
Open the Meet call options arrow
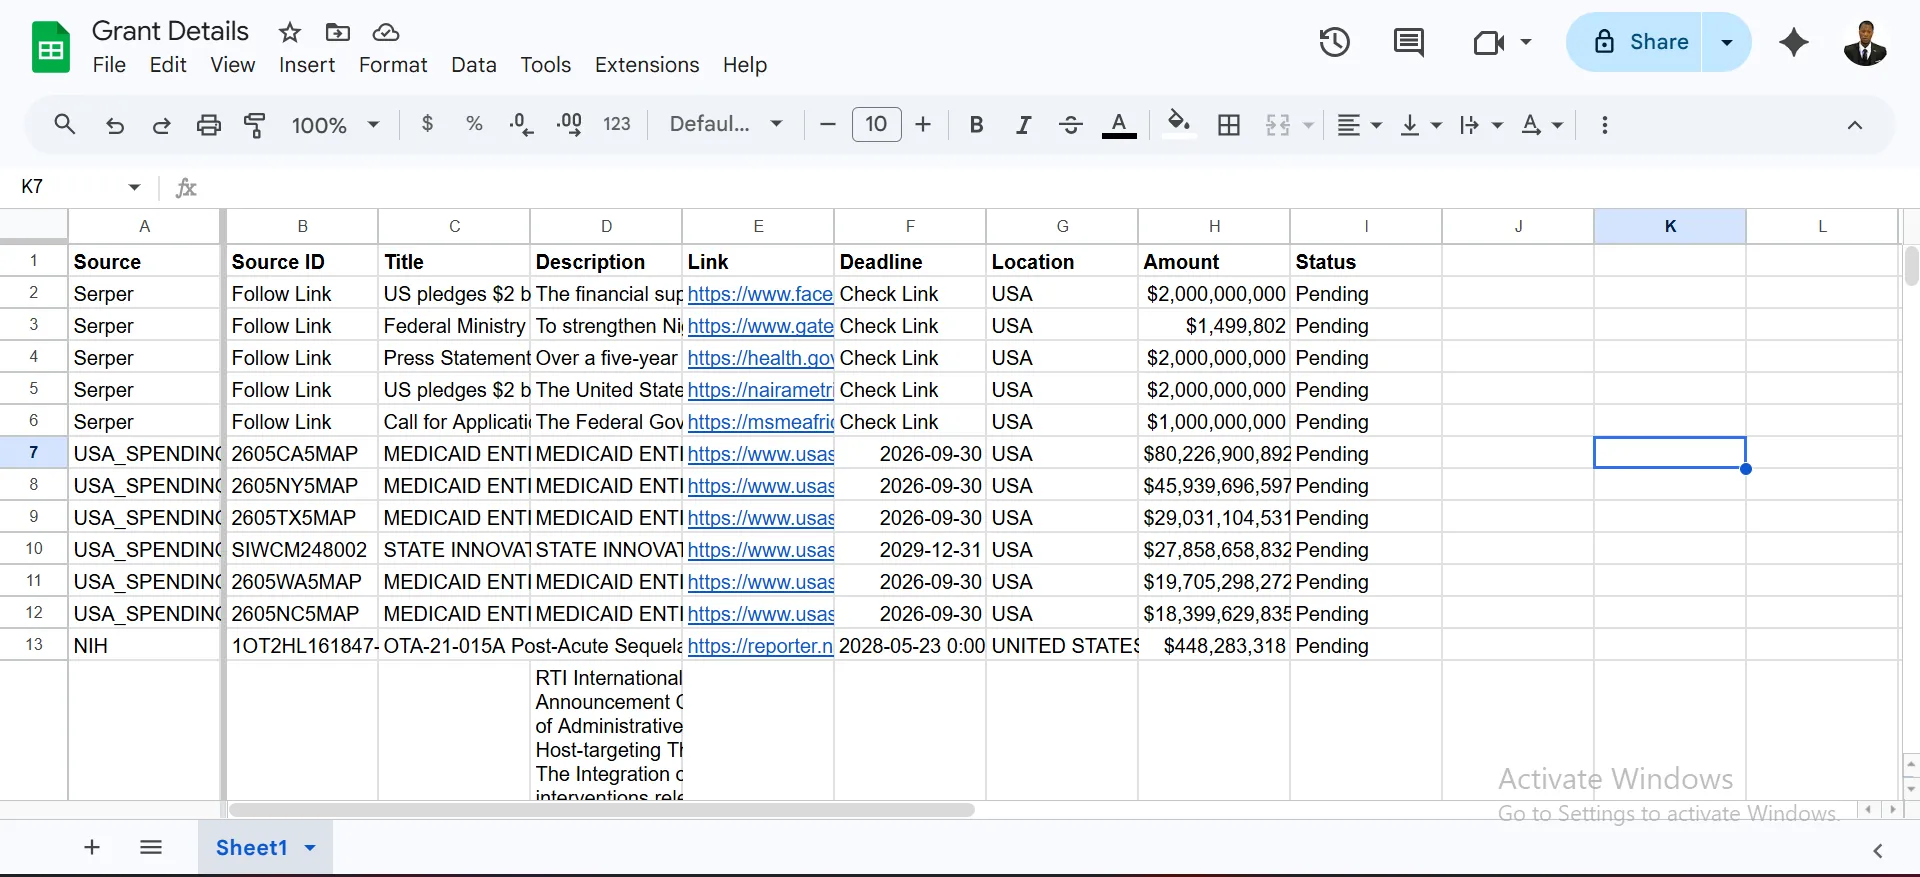[1526, 42]
